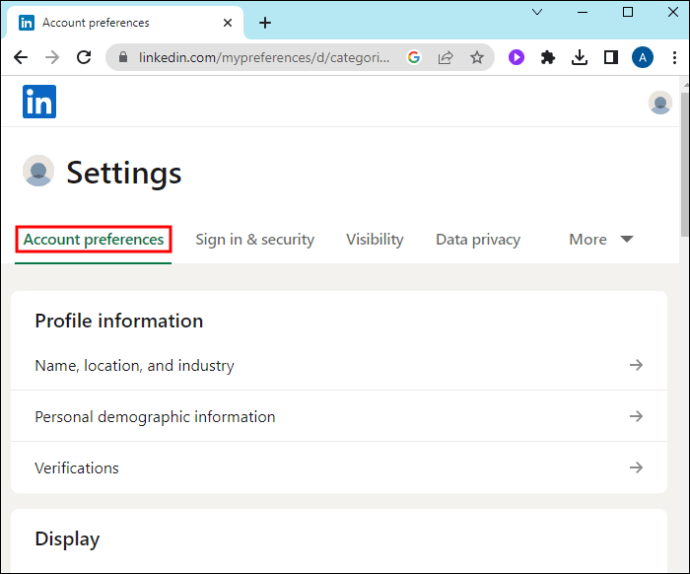Select the Account preferences settings tab
The width and height of the screenshot is (690, 574).
93,239
